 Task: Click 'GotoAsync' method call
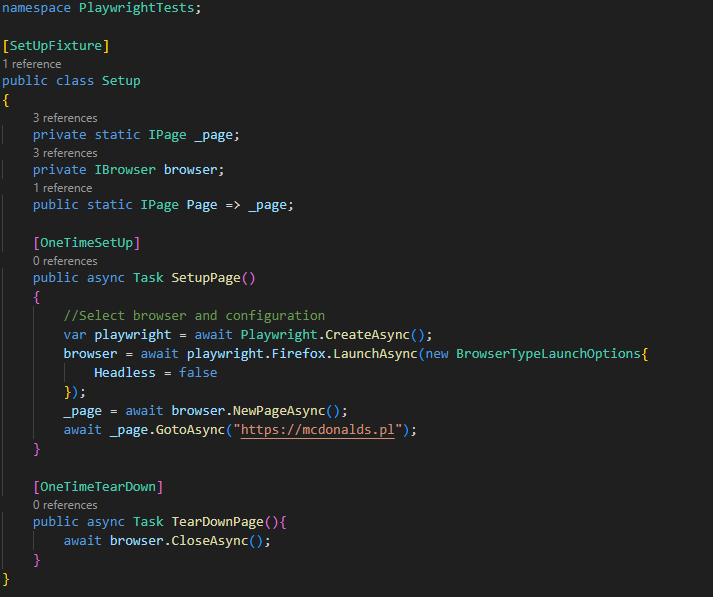pyautogui.click(x=190, y=430)
